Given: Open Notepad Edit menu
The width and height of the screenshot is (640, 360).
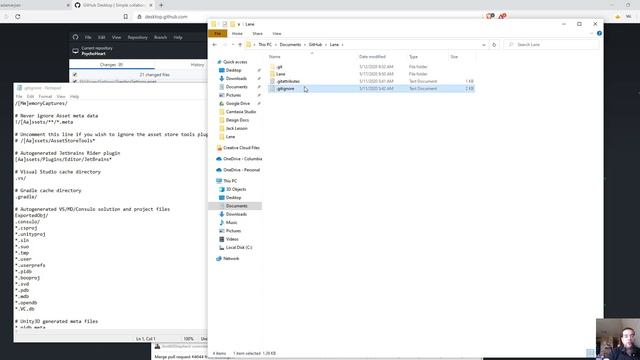Looking at the screenshot, I should point(31,97).
